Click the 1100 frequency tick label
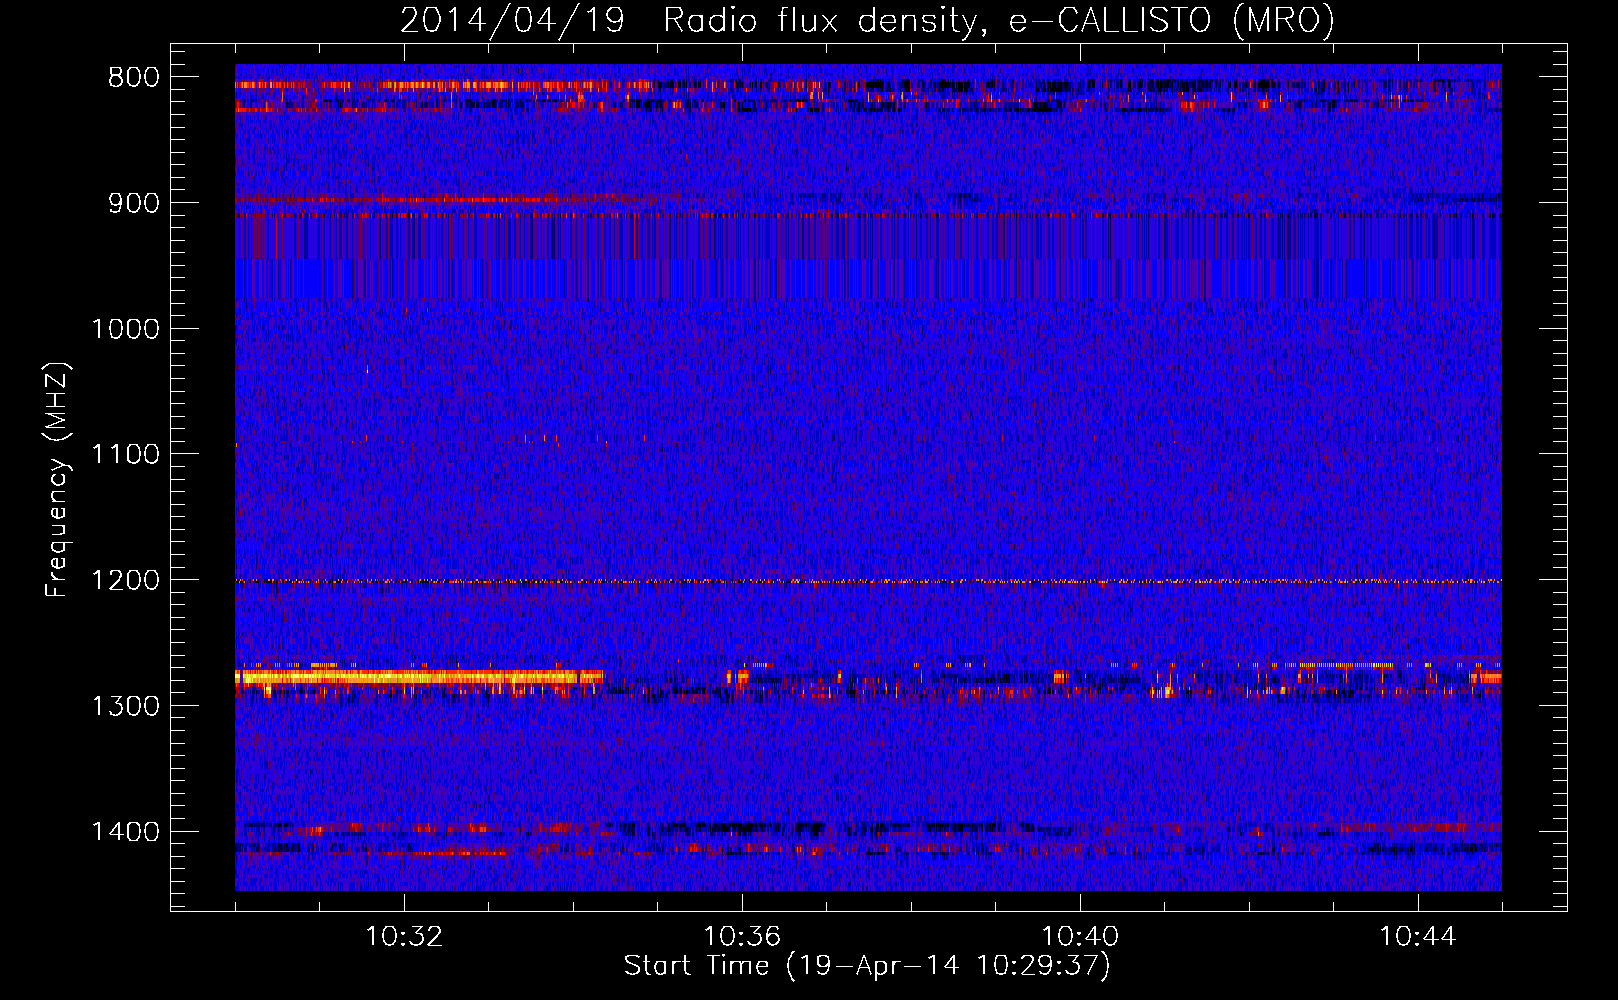1618x1000 pixels. pyautogui.click(x=126, y=454)
